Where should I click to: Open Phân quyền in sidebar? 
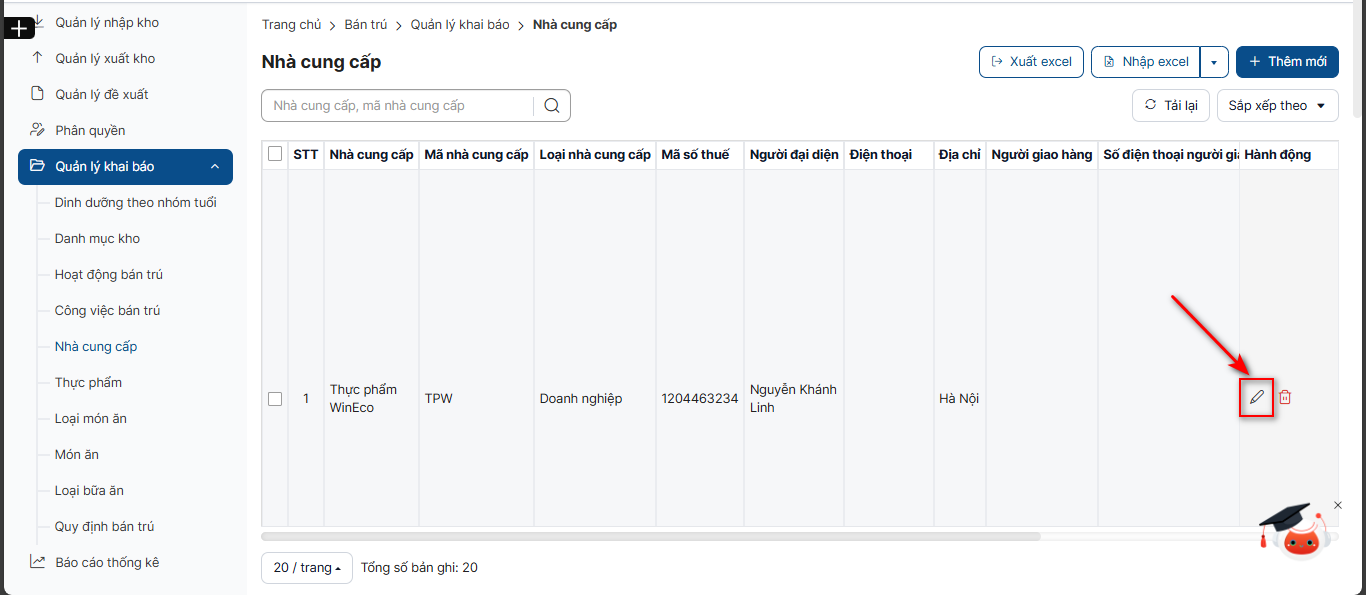(90, 130)
